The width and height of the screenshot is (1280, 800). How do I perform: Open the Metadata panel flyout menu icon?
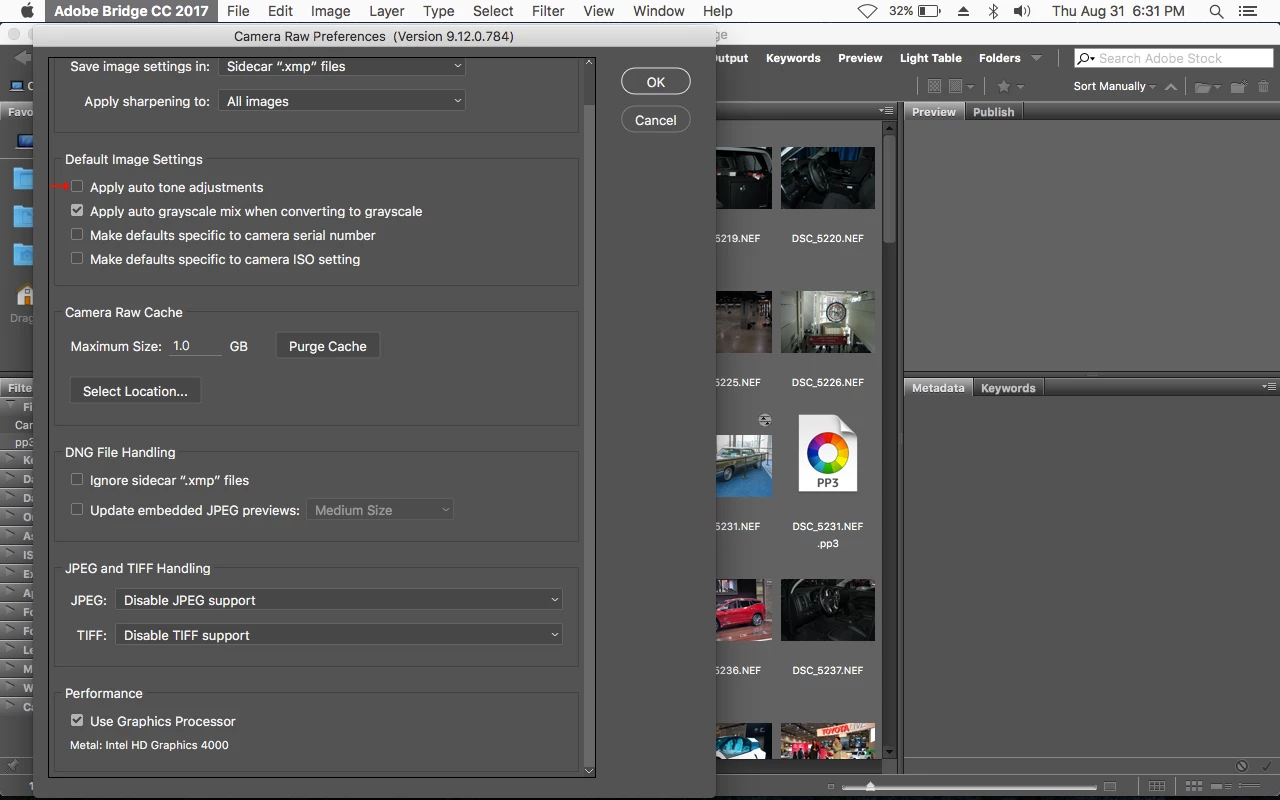[1269, 386]
